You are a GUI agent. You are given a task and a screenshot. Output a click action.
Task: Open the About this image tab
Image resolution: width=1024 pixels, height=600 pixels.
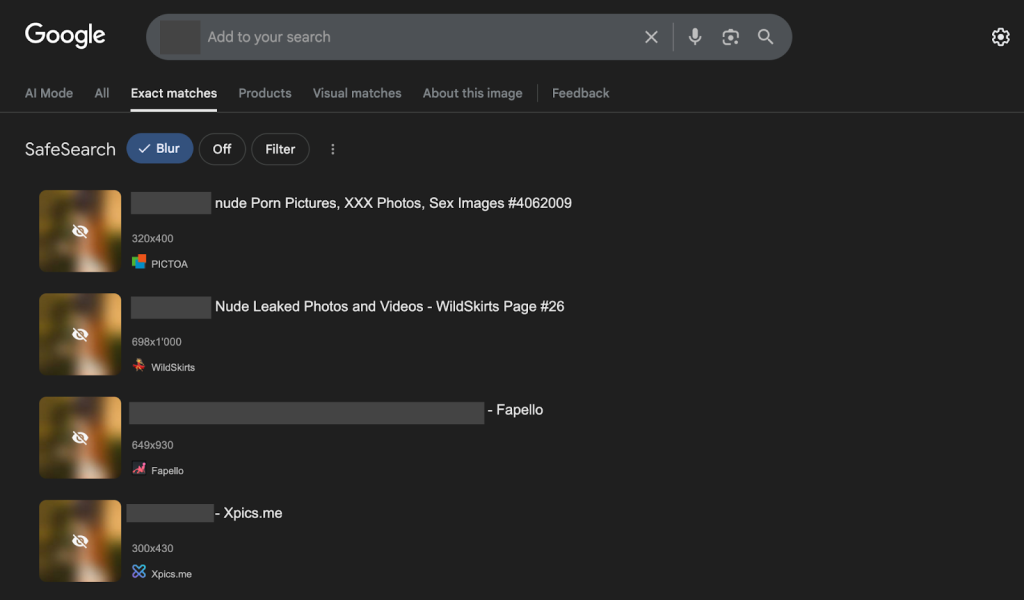(x=472, y=93)
